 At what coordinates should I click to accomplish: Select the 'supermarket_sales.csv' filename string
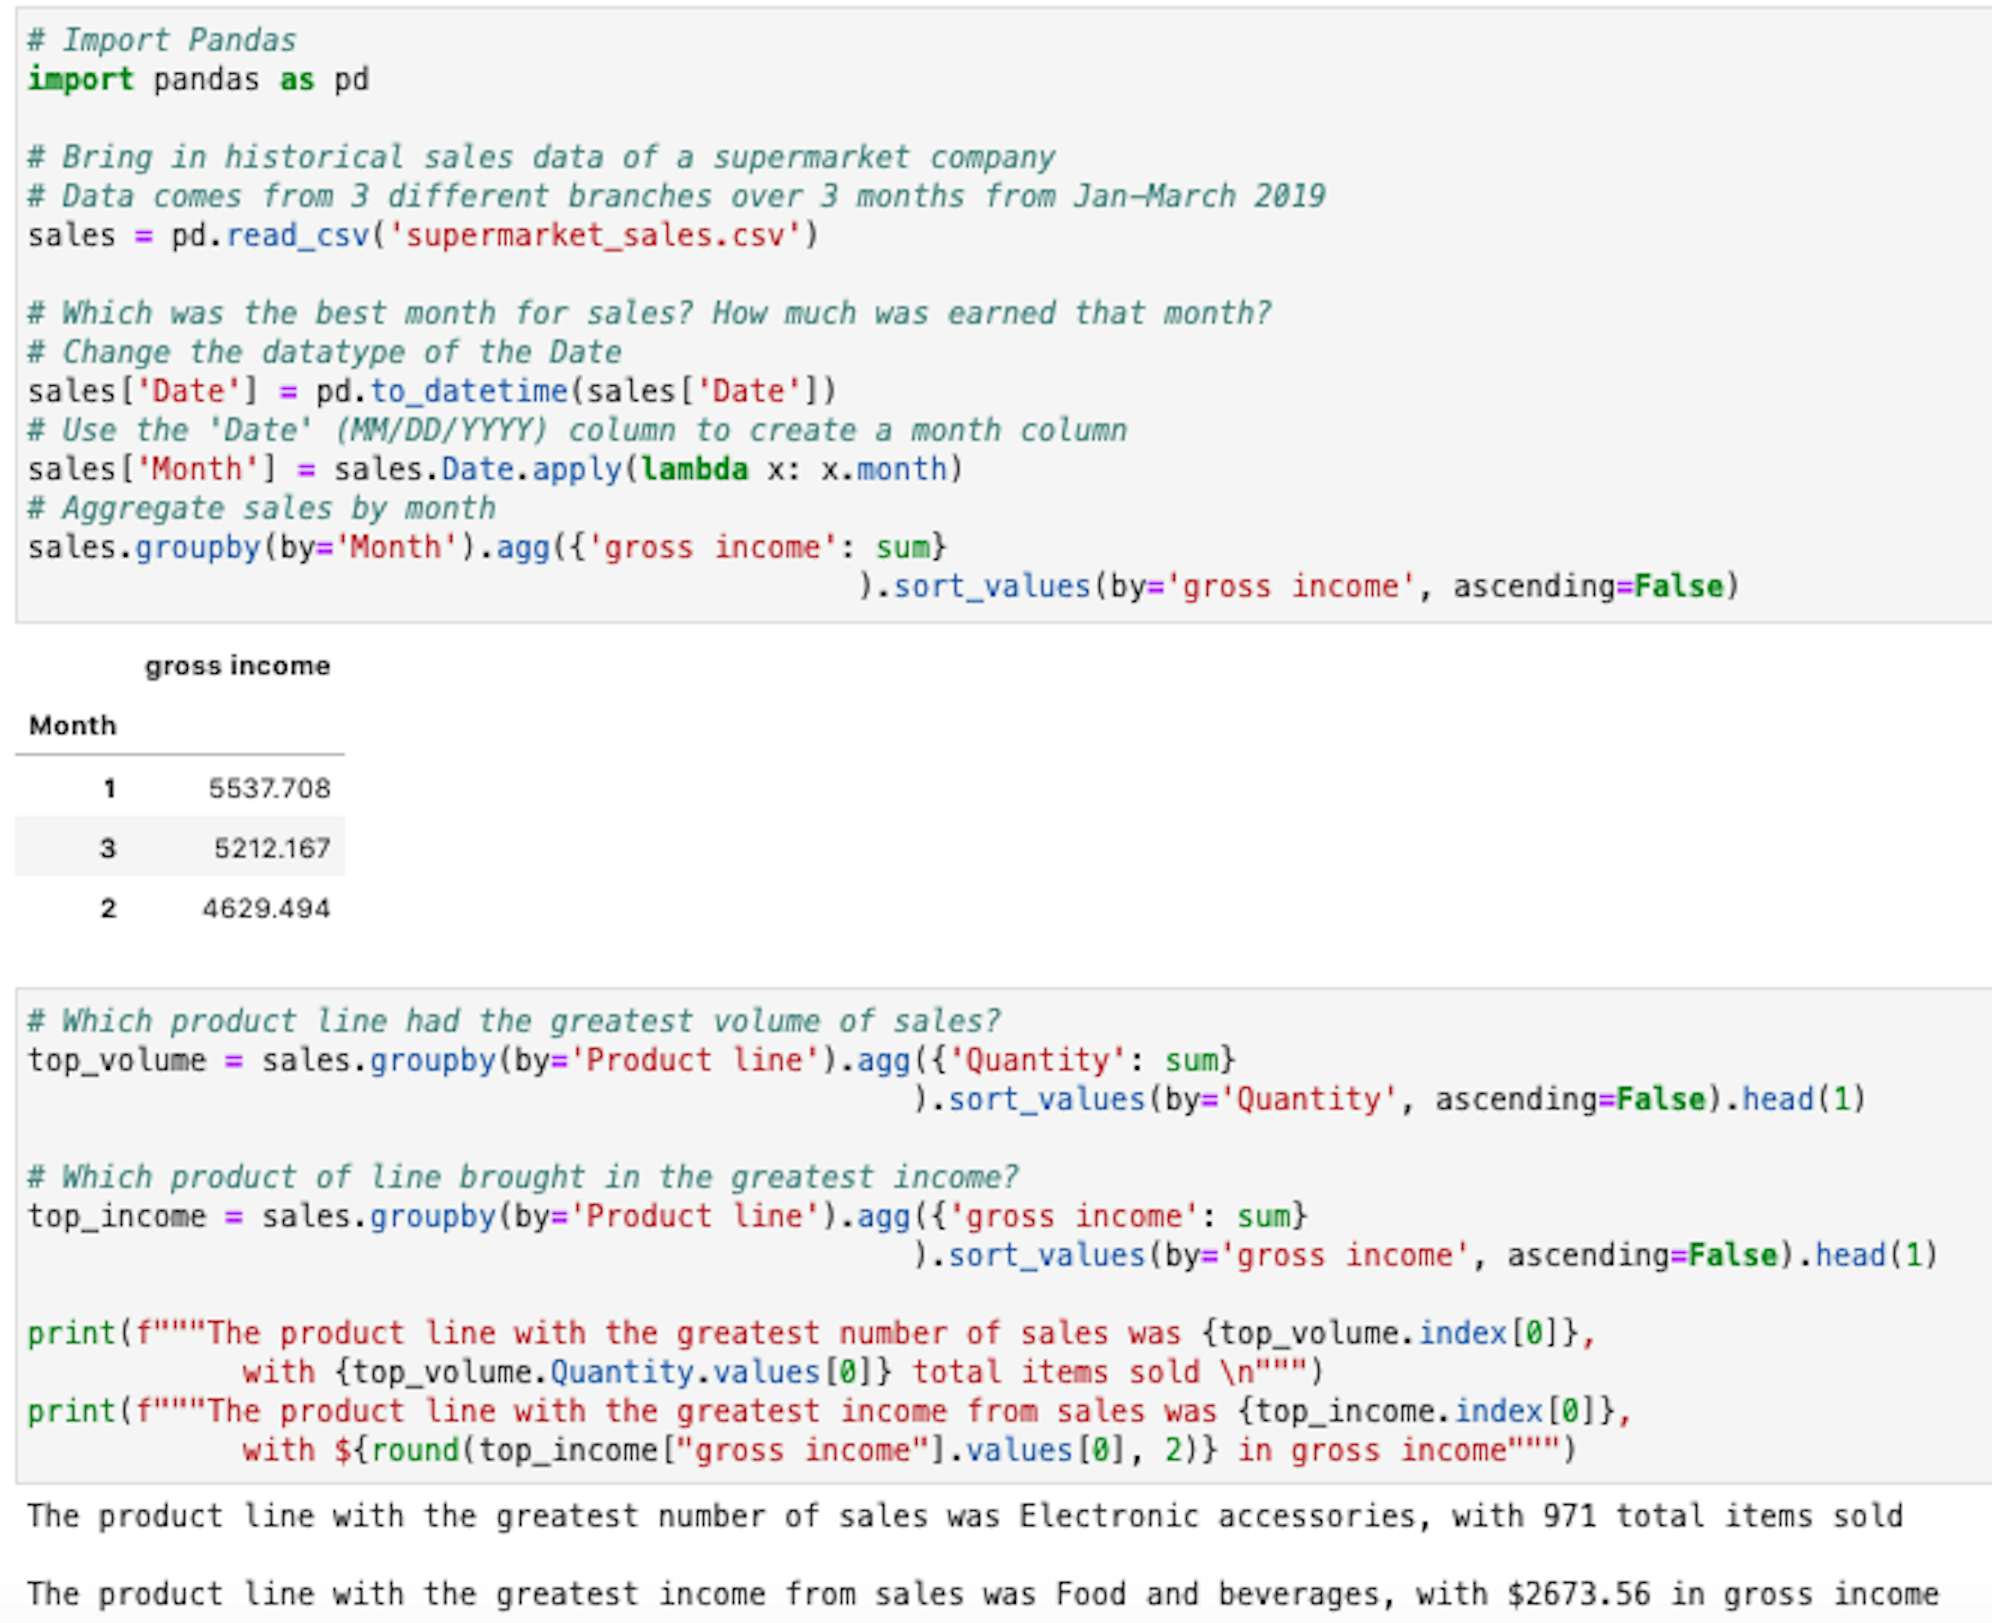[598, 235]
